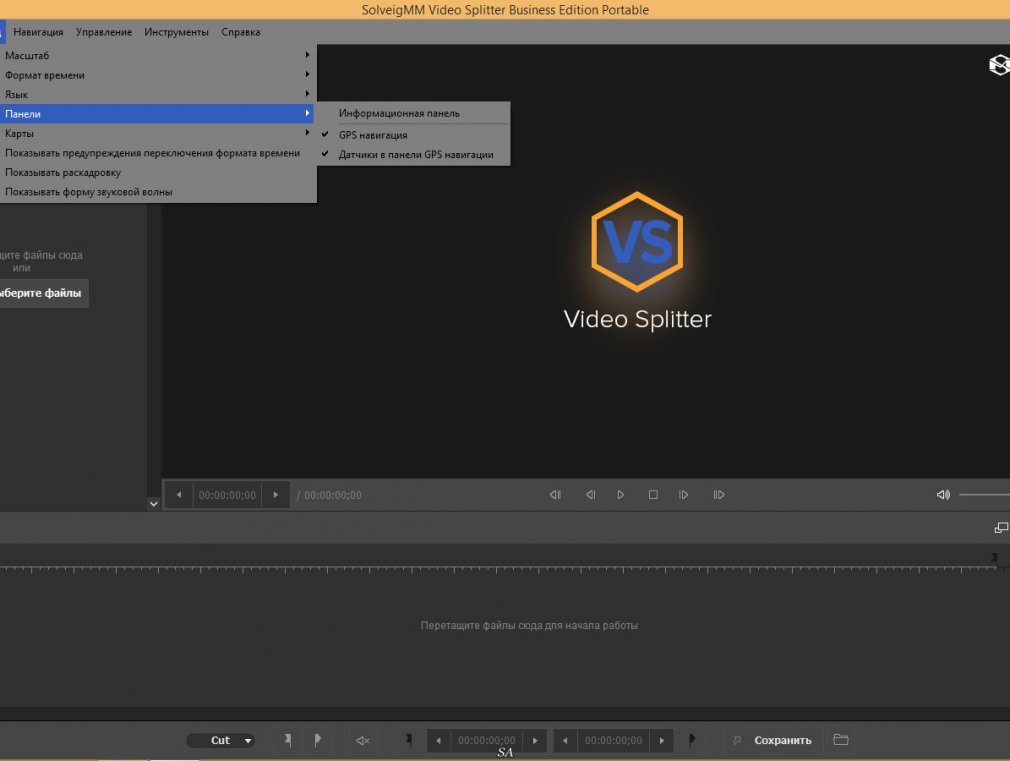Expand the Формат времени submenu

(158, 75)
